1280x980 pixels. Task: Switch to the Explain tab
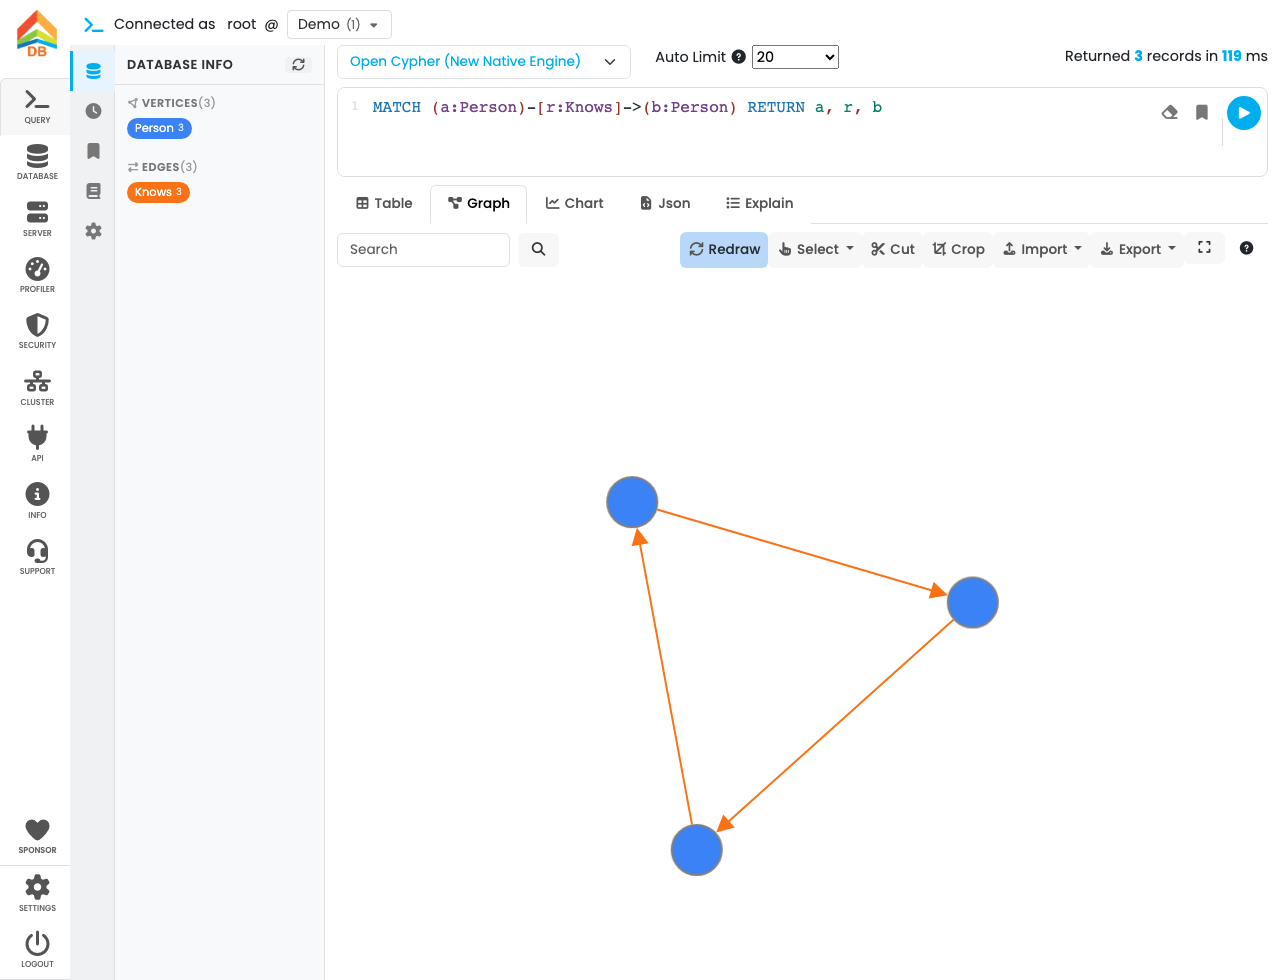[x=760, y=203]
